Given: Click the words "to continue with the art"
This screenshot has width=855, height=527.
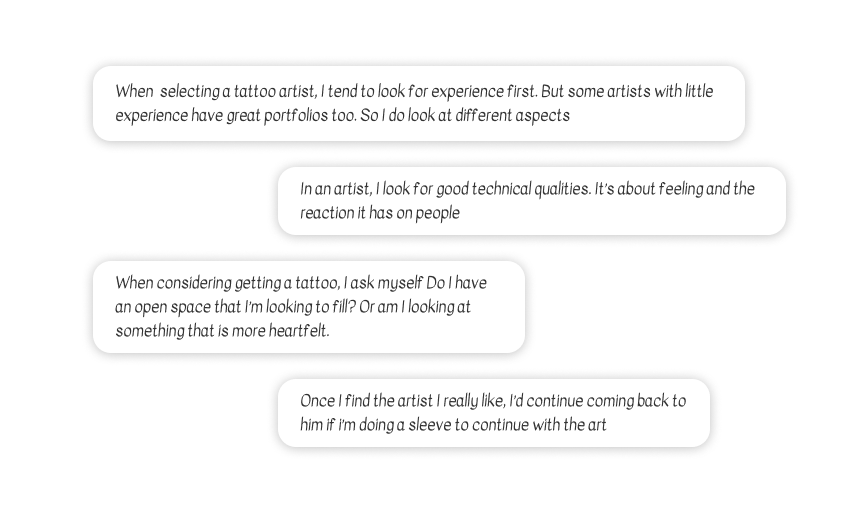Looking at the screenshot, I should [x=530, y=425].
